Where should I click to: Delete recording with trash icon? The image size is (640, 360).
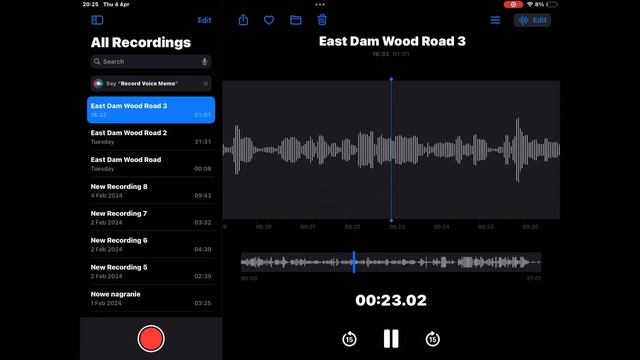pyautogui.click(x=322, y=20)
